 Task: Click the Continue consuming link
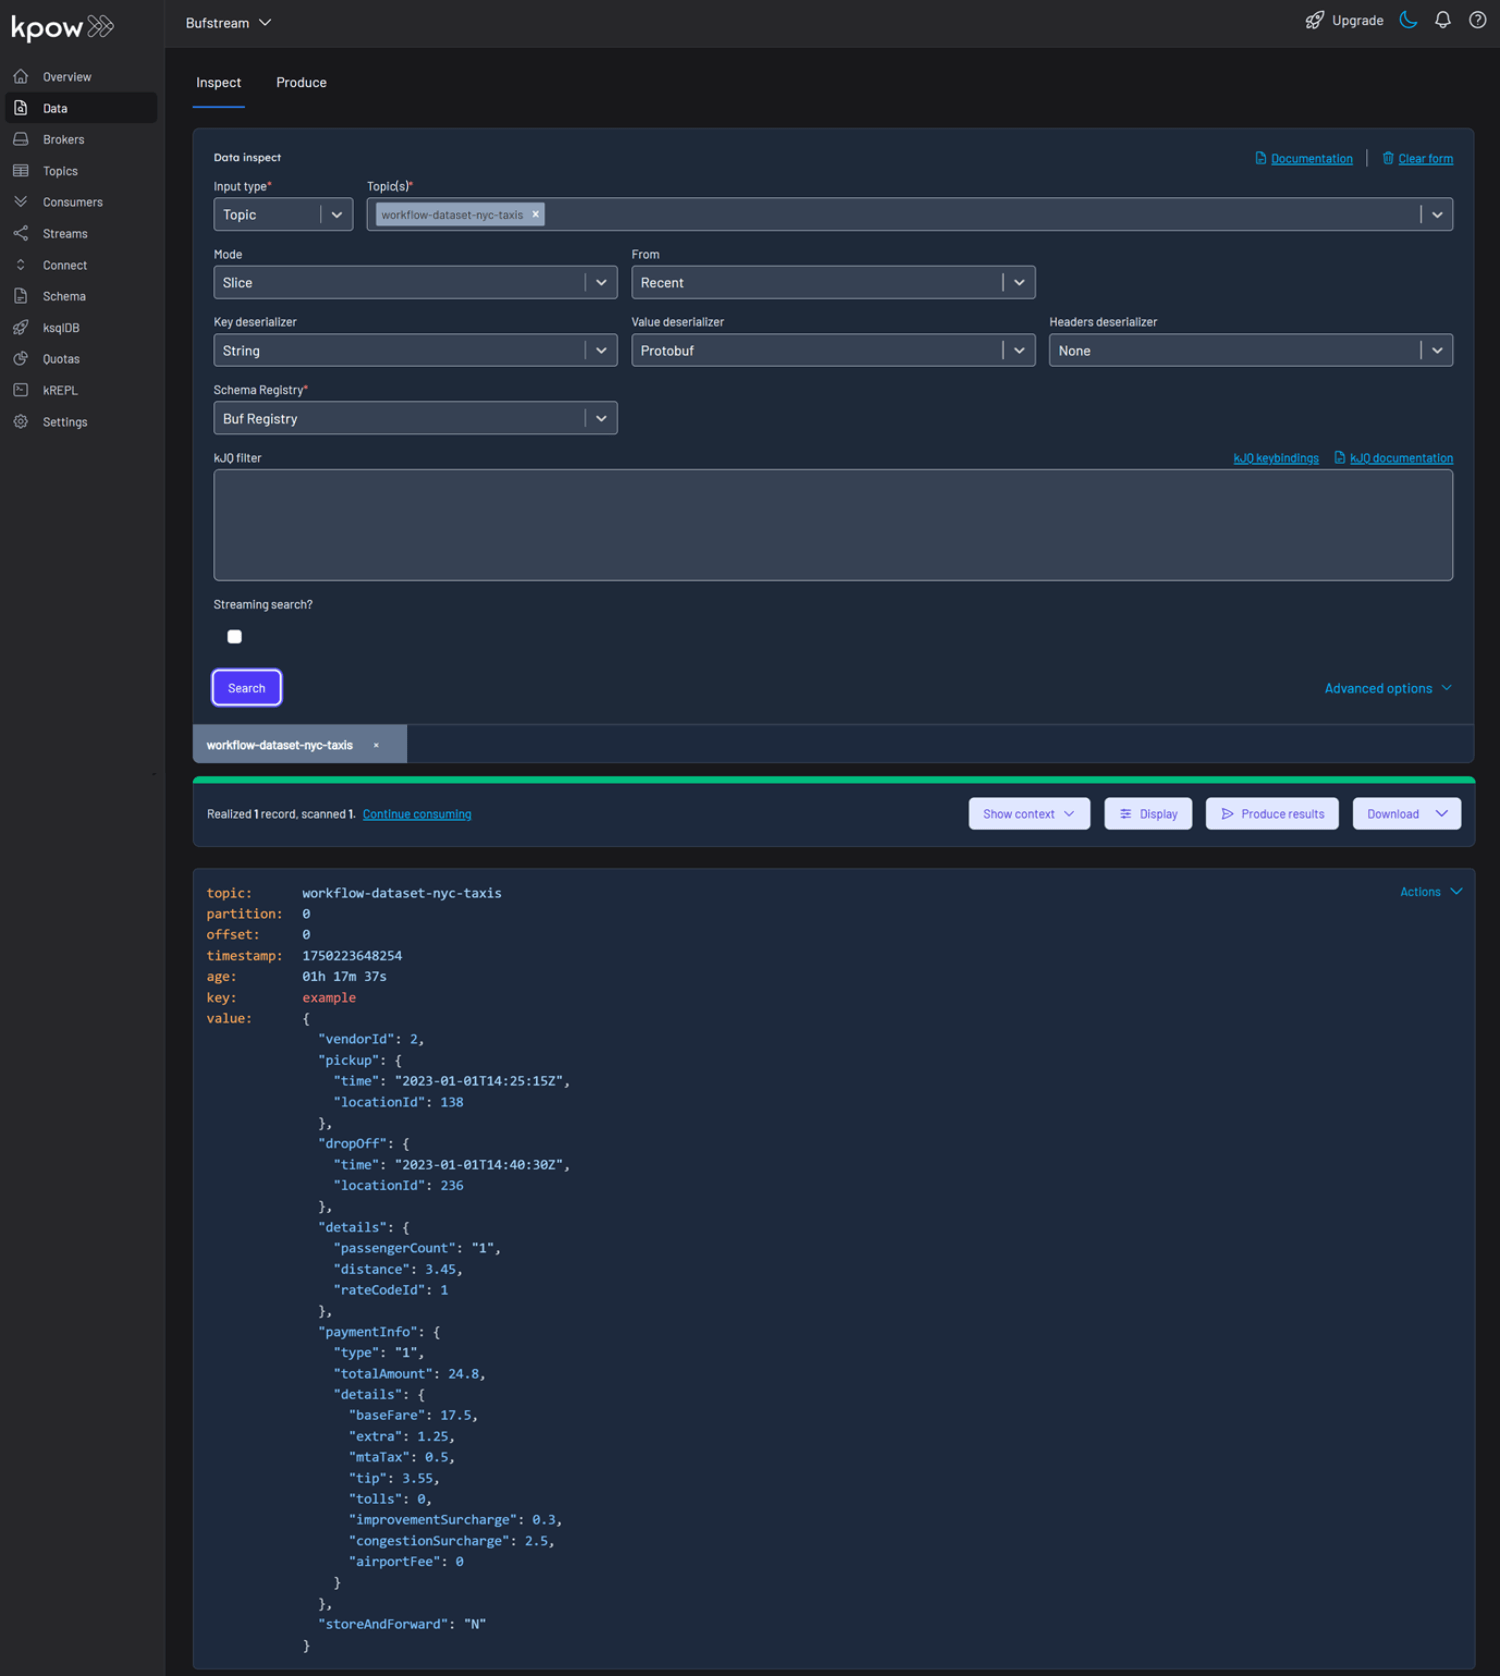[x=416, y=815]
